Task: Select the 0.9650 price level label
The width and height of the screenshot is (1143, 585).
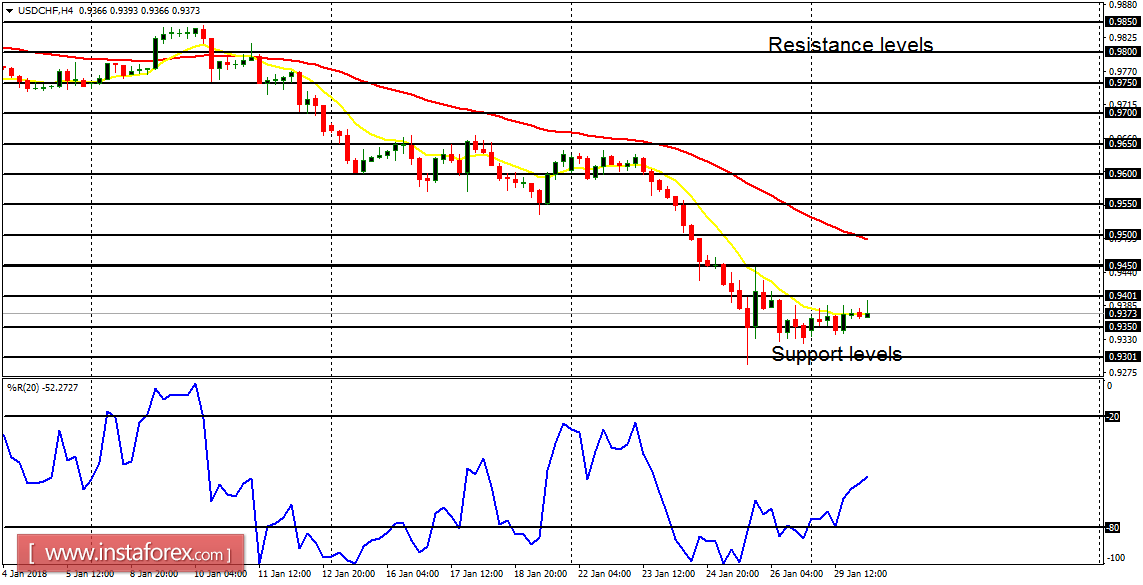Action: point(1121,144)
